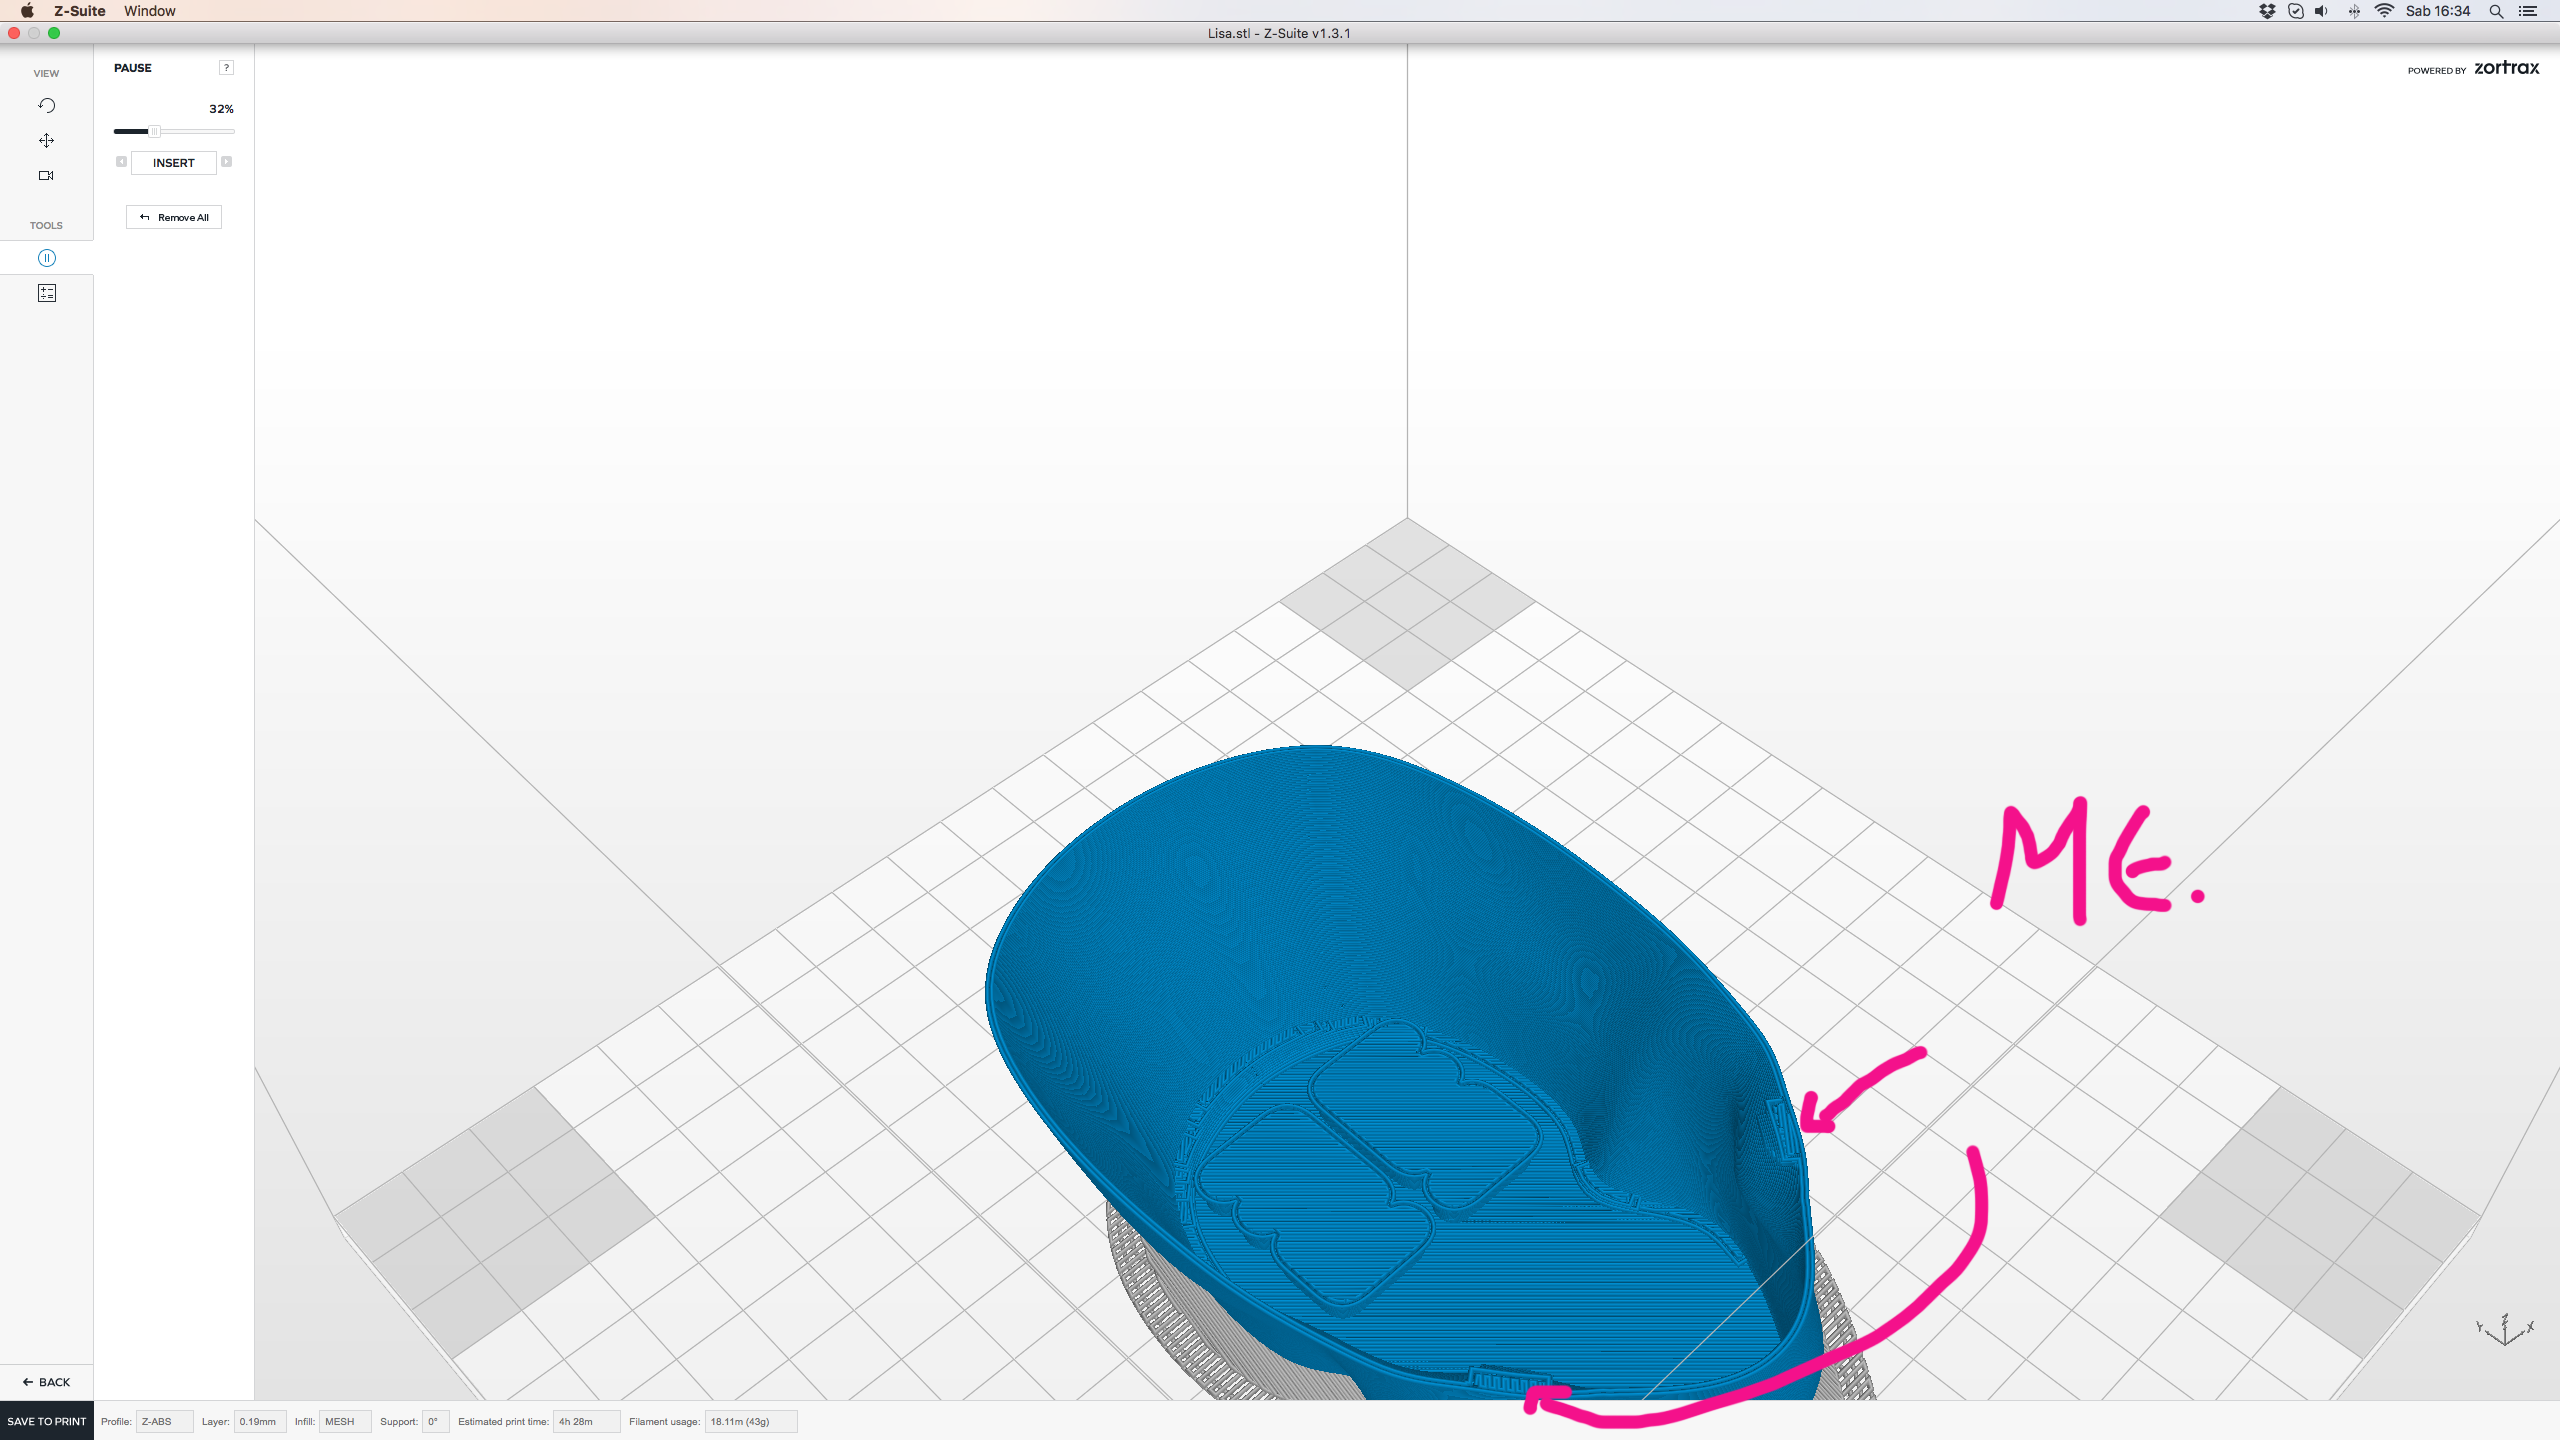Click the view axis orientation gizmo
The width and height of the screenshot is (2560, 1440).
pyautogui.click(x=2505, y=1330)
